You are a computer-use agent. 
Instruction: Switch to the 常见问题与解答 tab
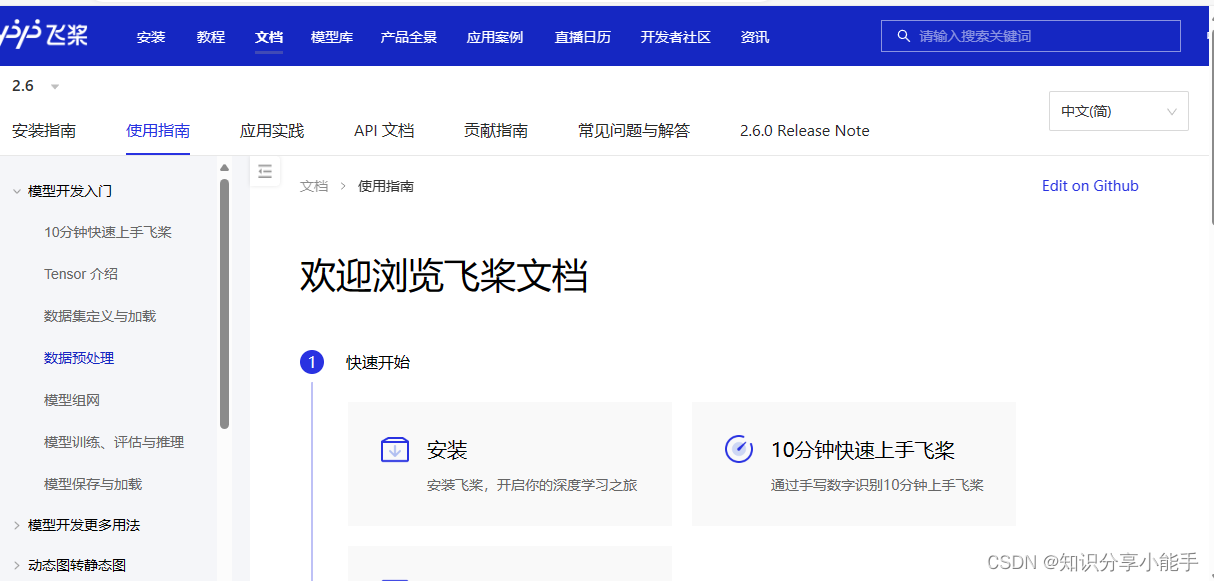[x=634, y=131]
